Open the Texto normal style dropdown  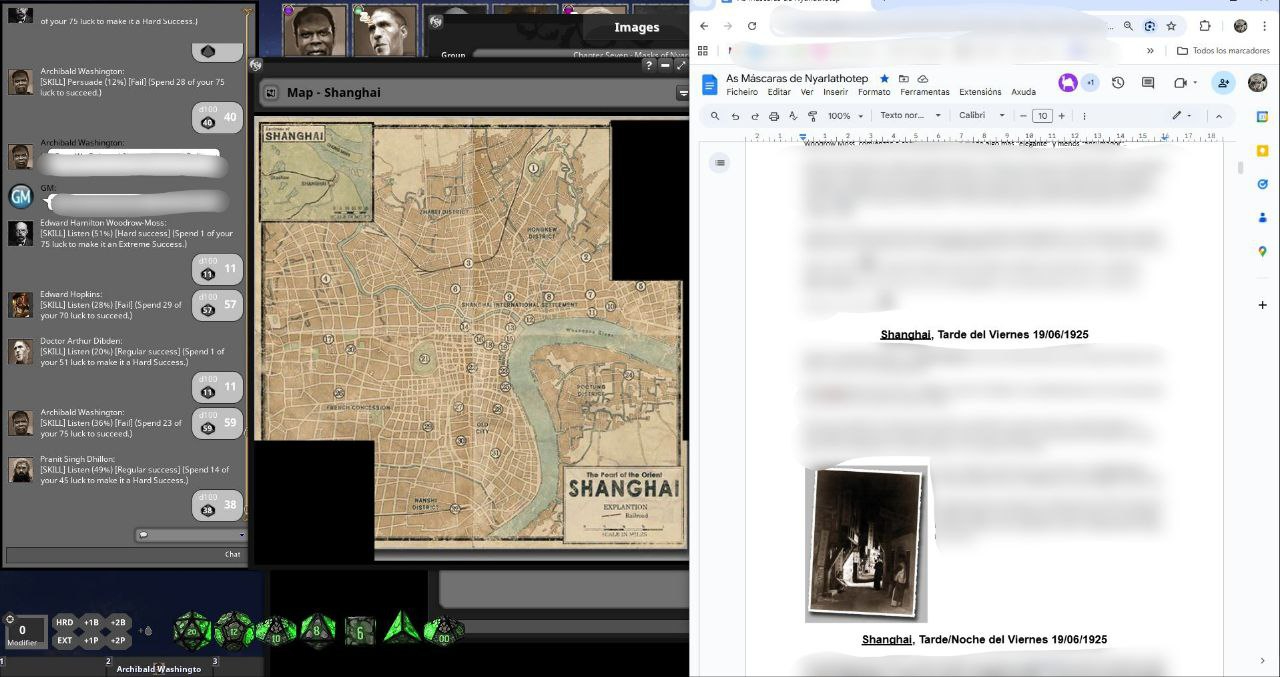pos(910,116)
